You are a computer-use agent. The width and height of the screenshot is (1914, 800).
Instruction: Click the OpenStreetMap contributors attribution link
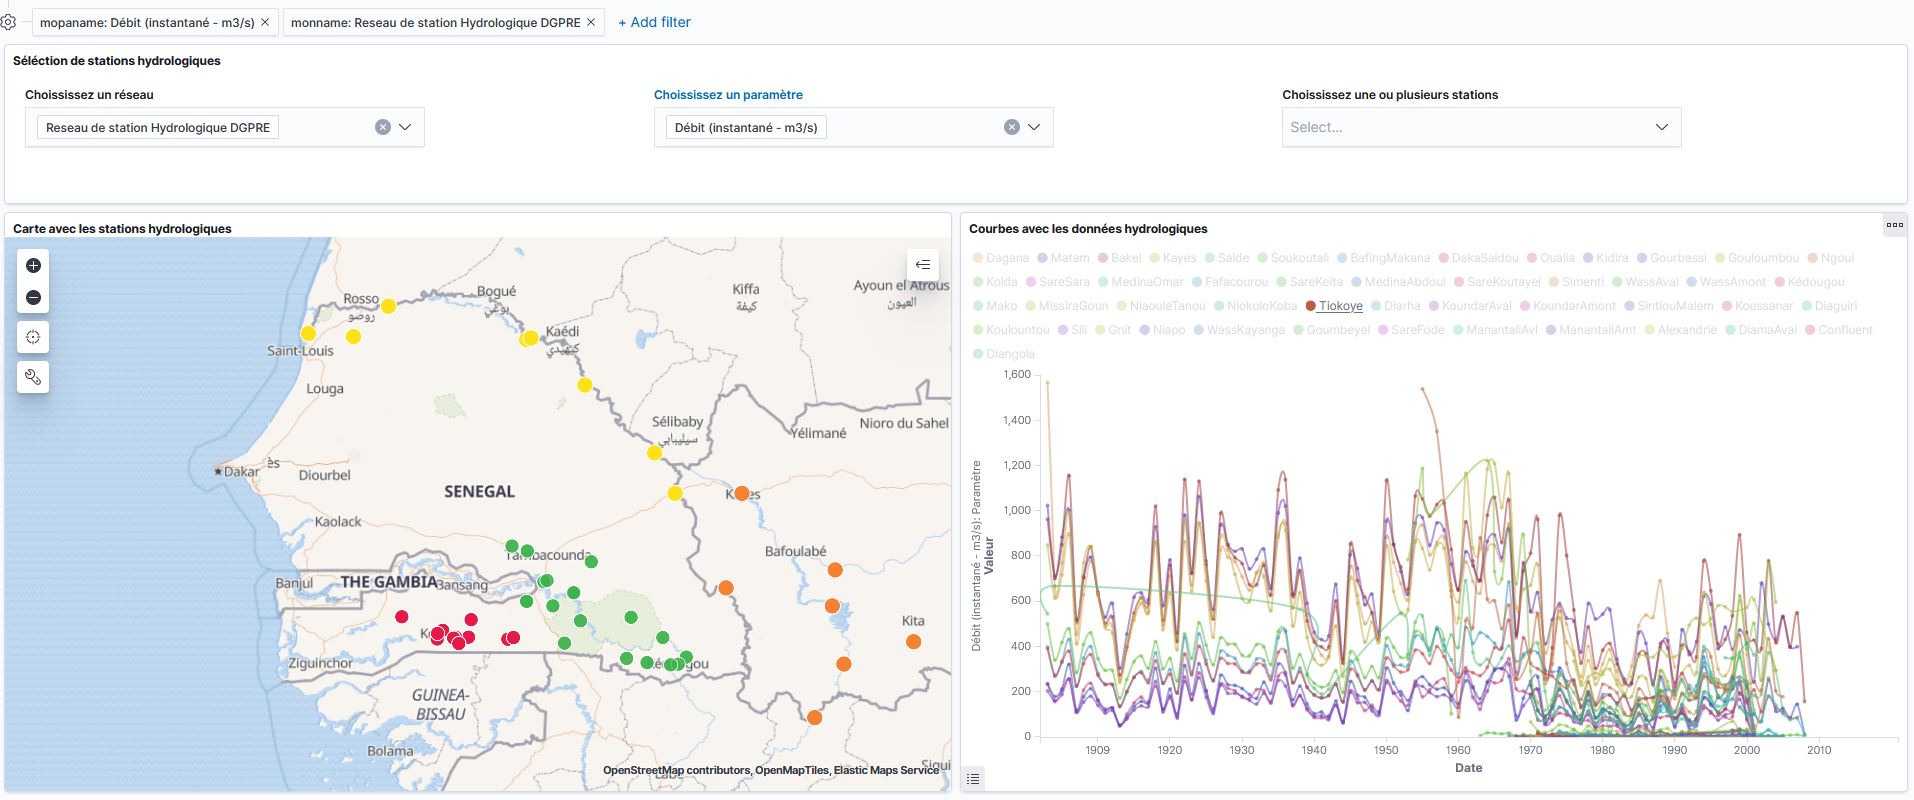point(675,770)
